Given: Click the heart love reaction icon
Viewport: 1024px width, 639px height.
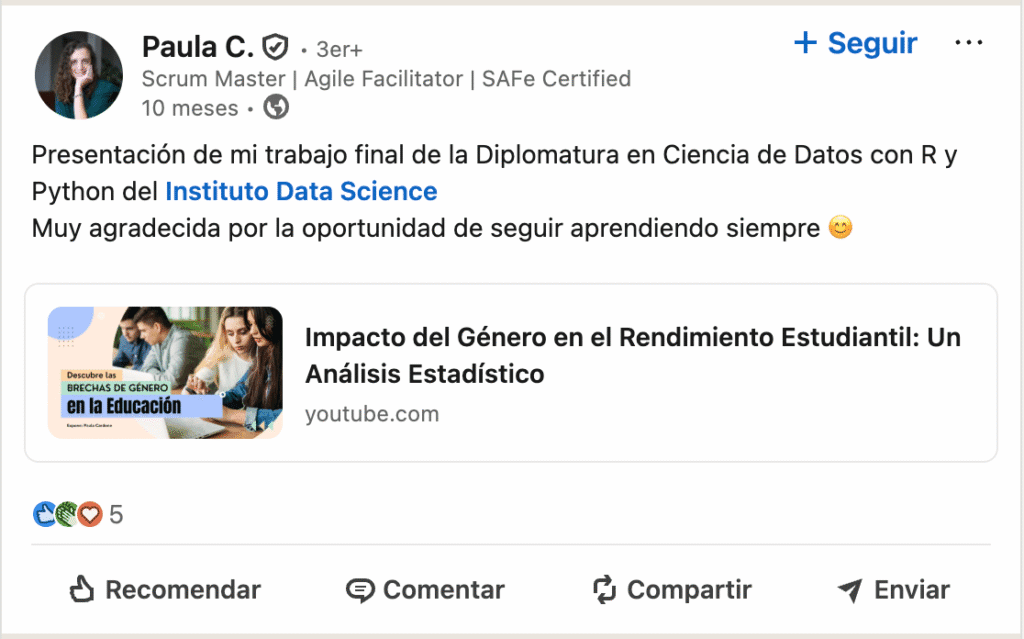Looking at the screenshot, I should 91,515.
